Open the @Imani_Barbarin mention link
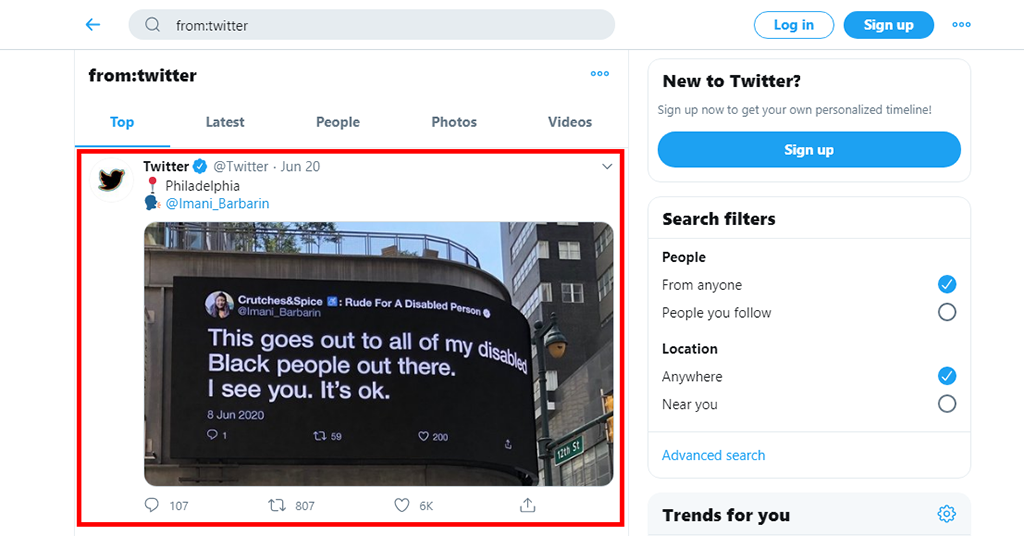The width and height of the screenshot is (1024, 536). [x=217, y=204]
